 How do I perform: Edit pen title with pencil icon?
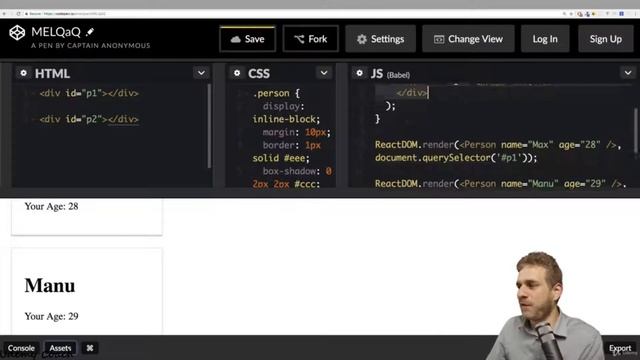tap(90, 32)
